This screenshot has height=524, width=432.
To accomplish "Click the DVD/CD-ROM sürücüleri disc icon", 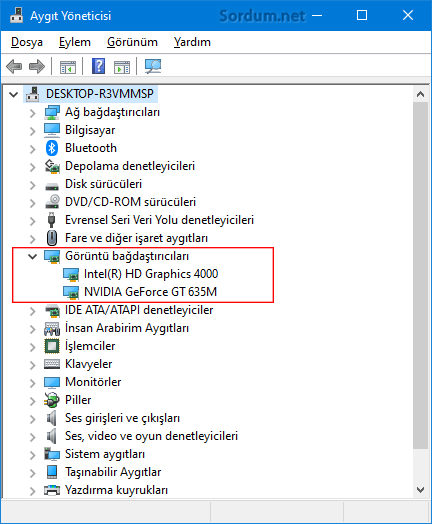I will click(52, 202).
